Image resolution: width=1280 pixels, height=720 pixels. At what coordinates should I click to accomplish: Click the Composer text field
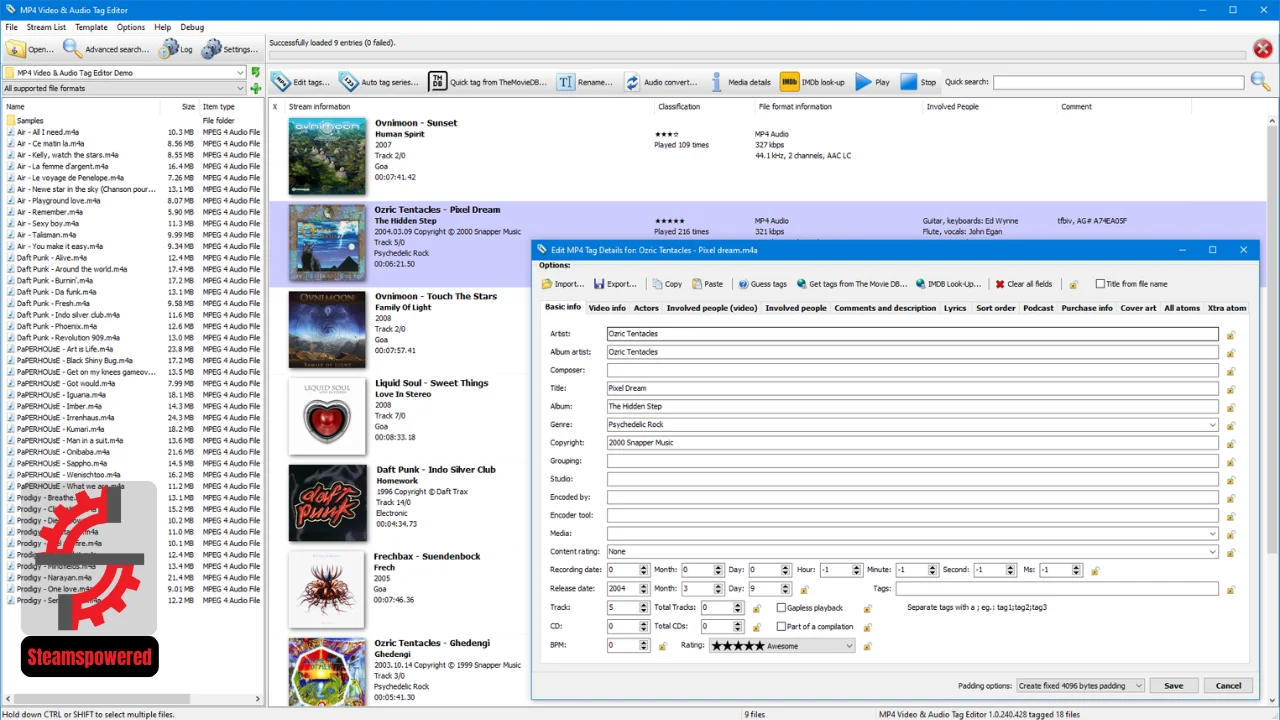click(x=912, y=370)
